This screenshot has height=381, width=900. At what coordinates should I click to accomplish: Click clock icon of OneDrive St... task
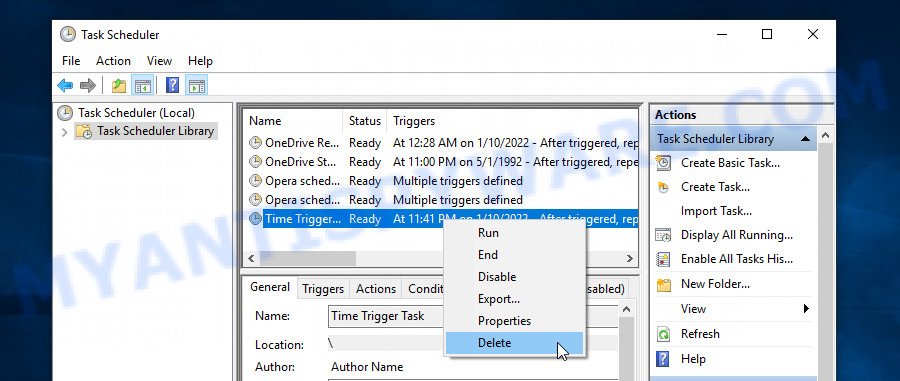click(255, 162)
